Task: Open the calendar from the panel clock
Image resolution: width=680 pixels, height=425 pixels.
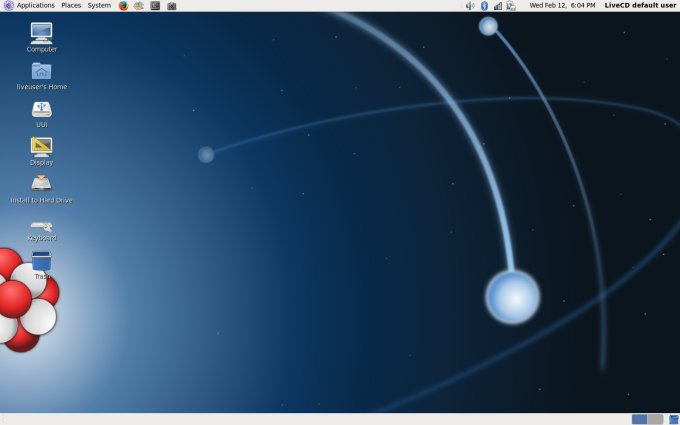Action: point(562,6)
